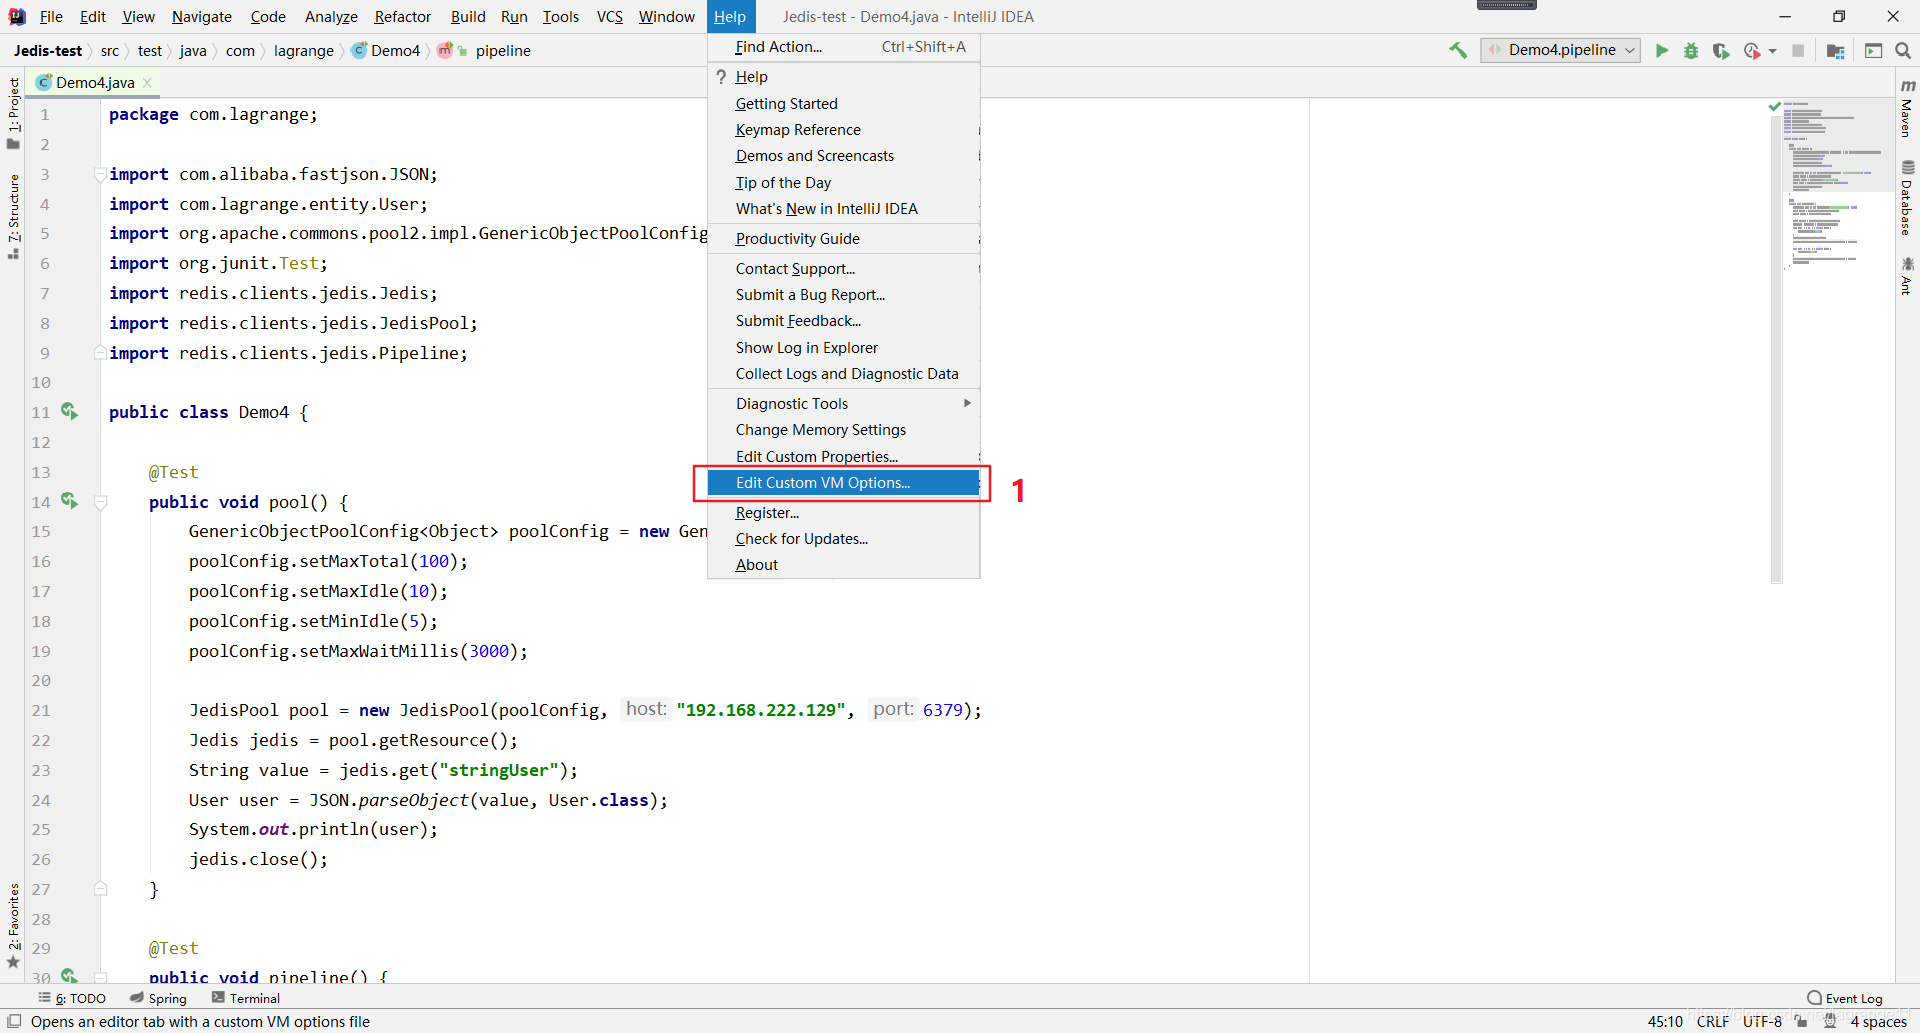Open Tip of the Day
This screenshot has width=1920, height=1033.
click(843, 182)
